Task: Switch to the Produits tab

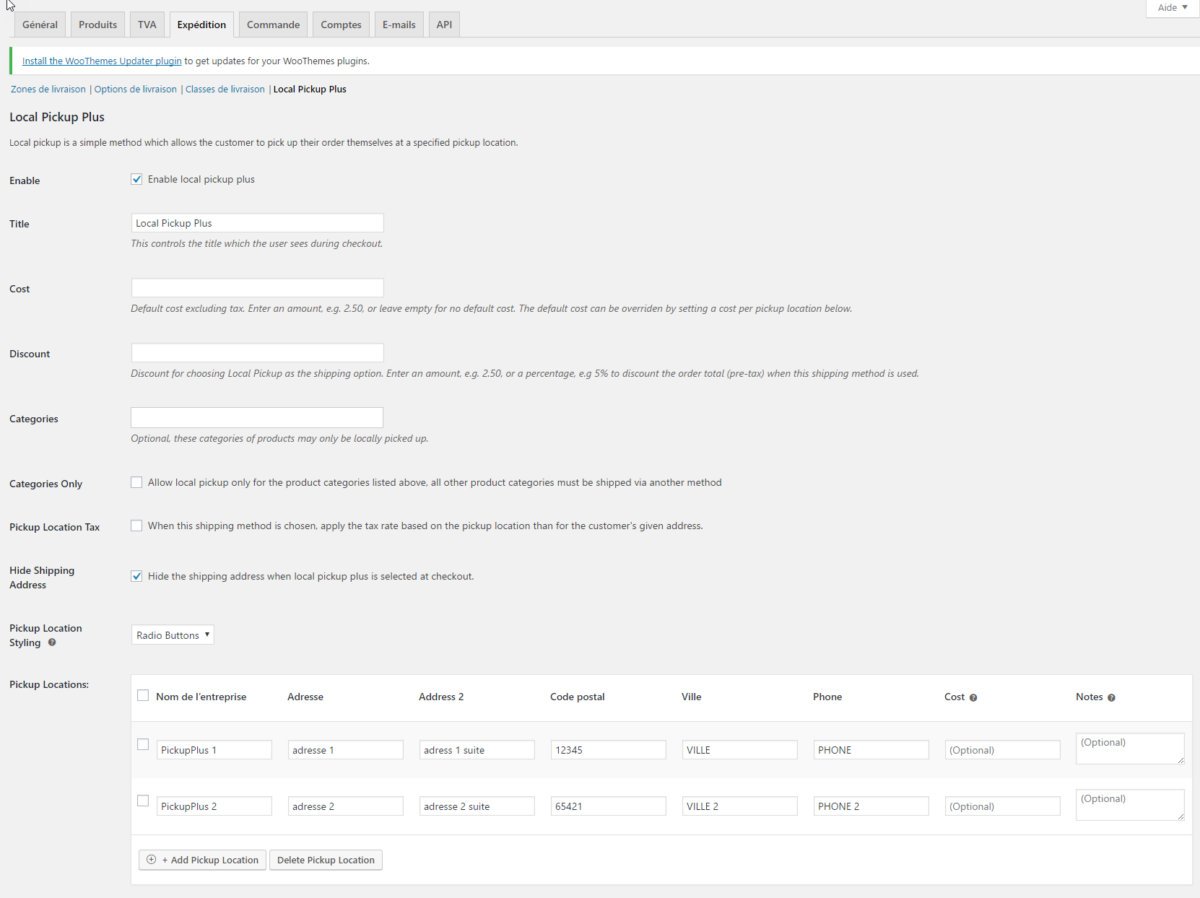Action: (x=98, y=25)
